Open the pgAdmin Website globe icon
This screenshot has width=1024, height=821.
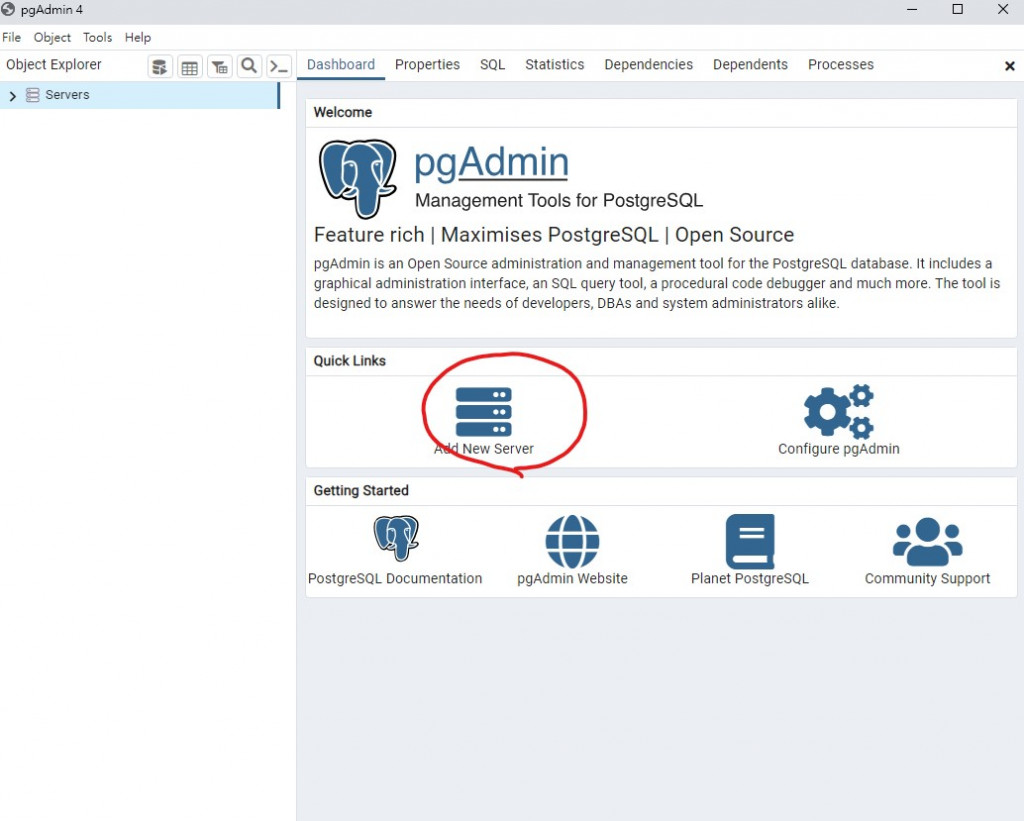[x=572, y=541]
